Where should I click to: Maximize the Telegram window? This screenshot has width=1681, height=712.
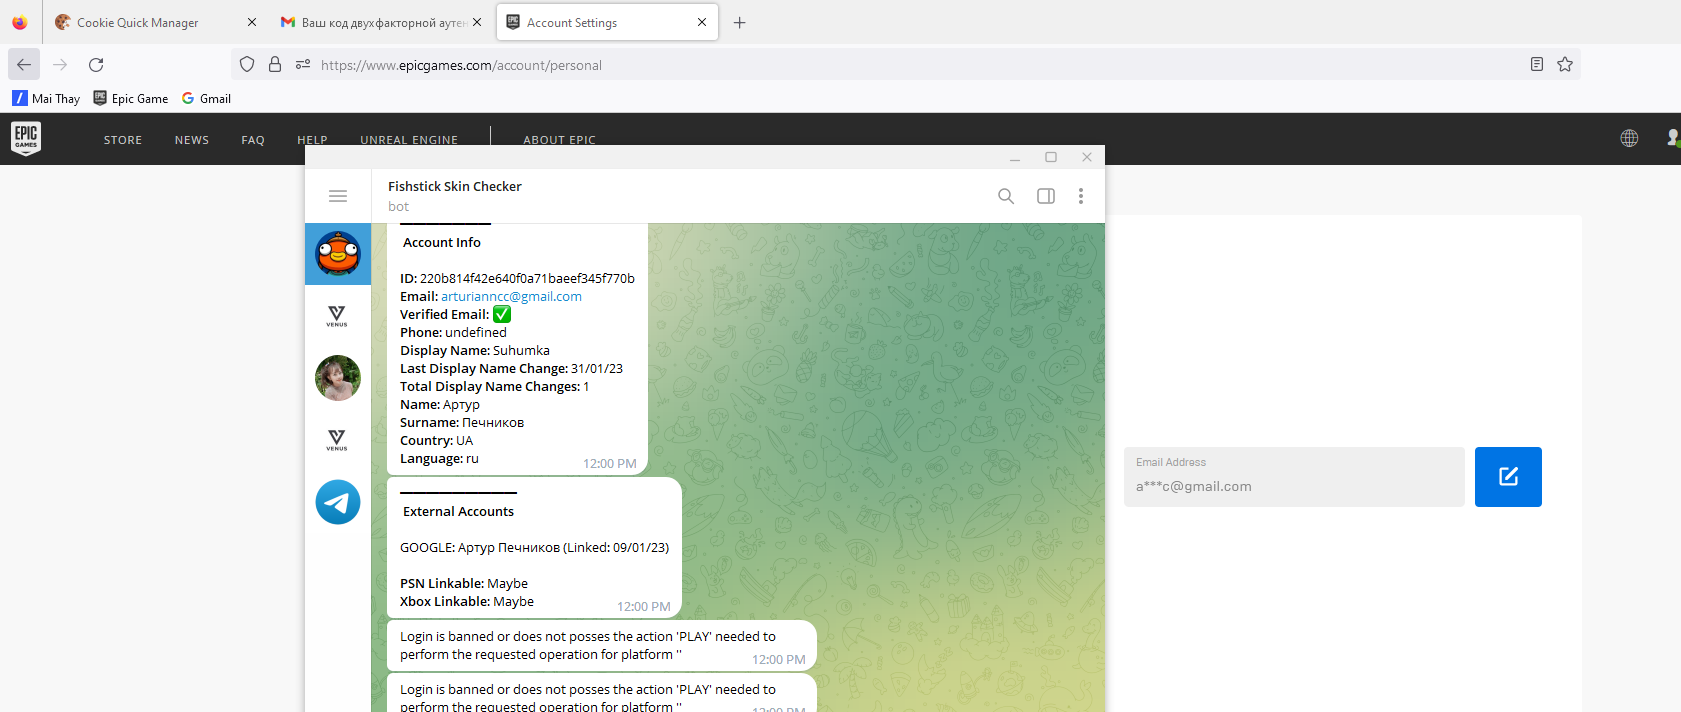click(x=1051, y=157)
